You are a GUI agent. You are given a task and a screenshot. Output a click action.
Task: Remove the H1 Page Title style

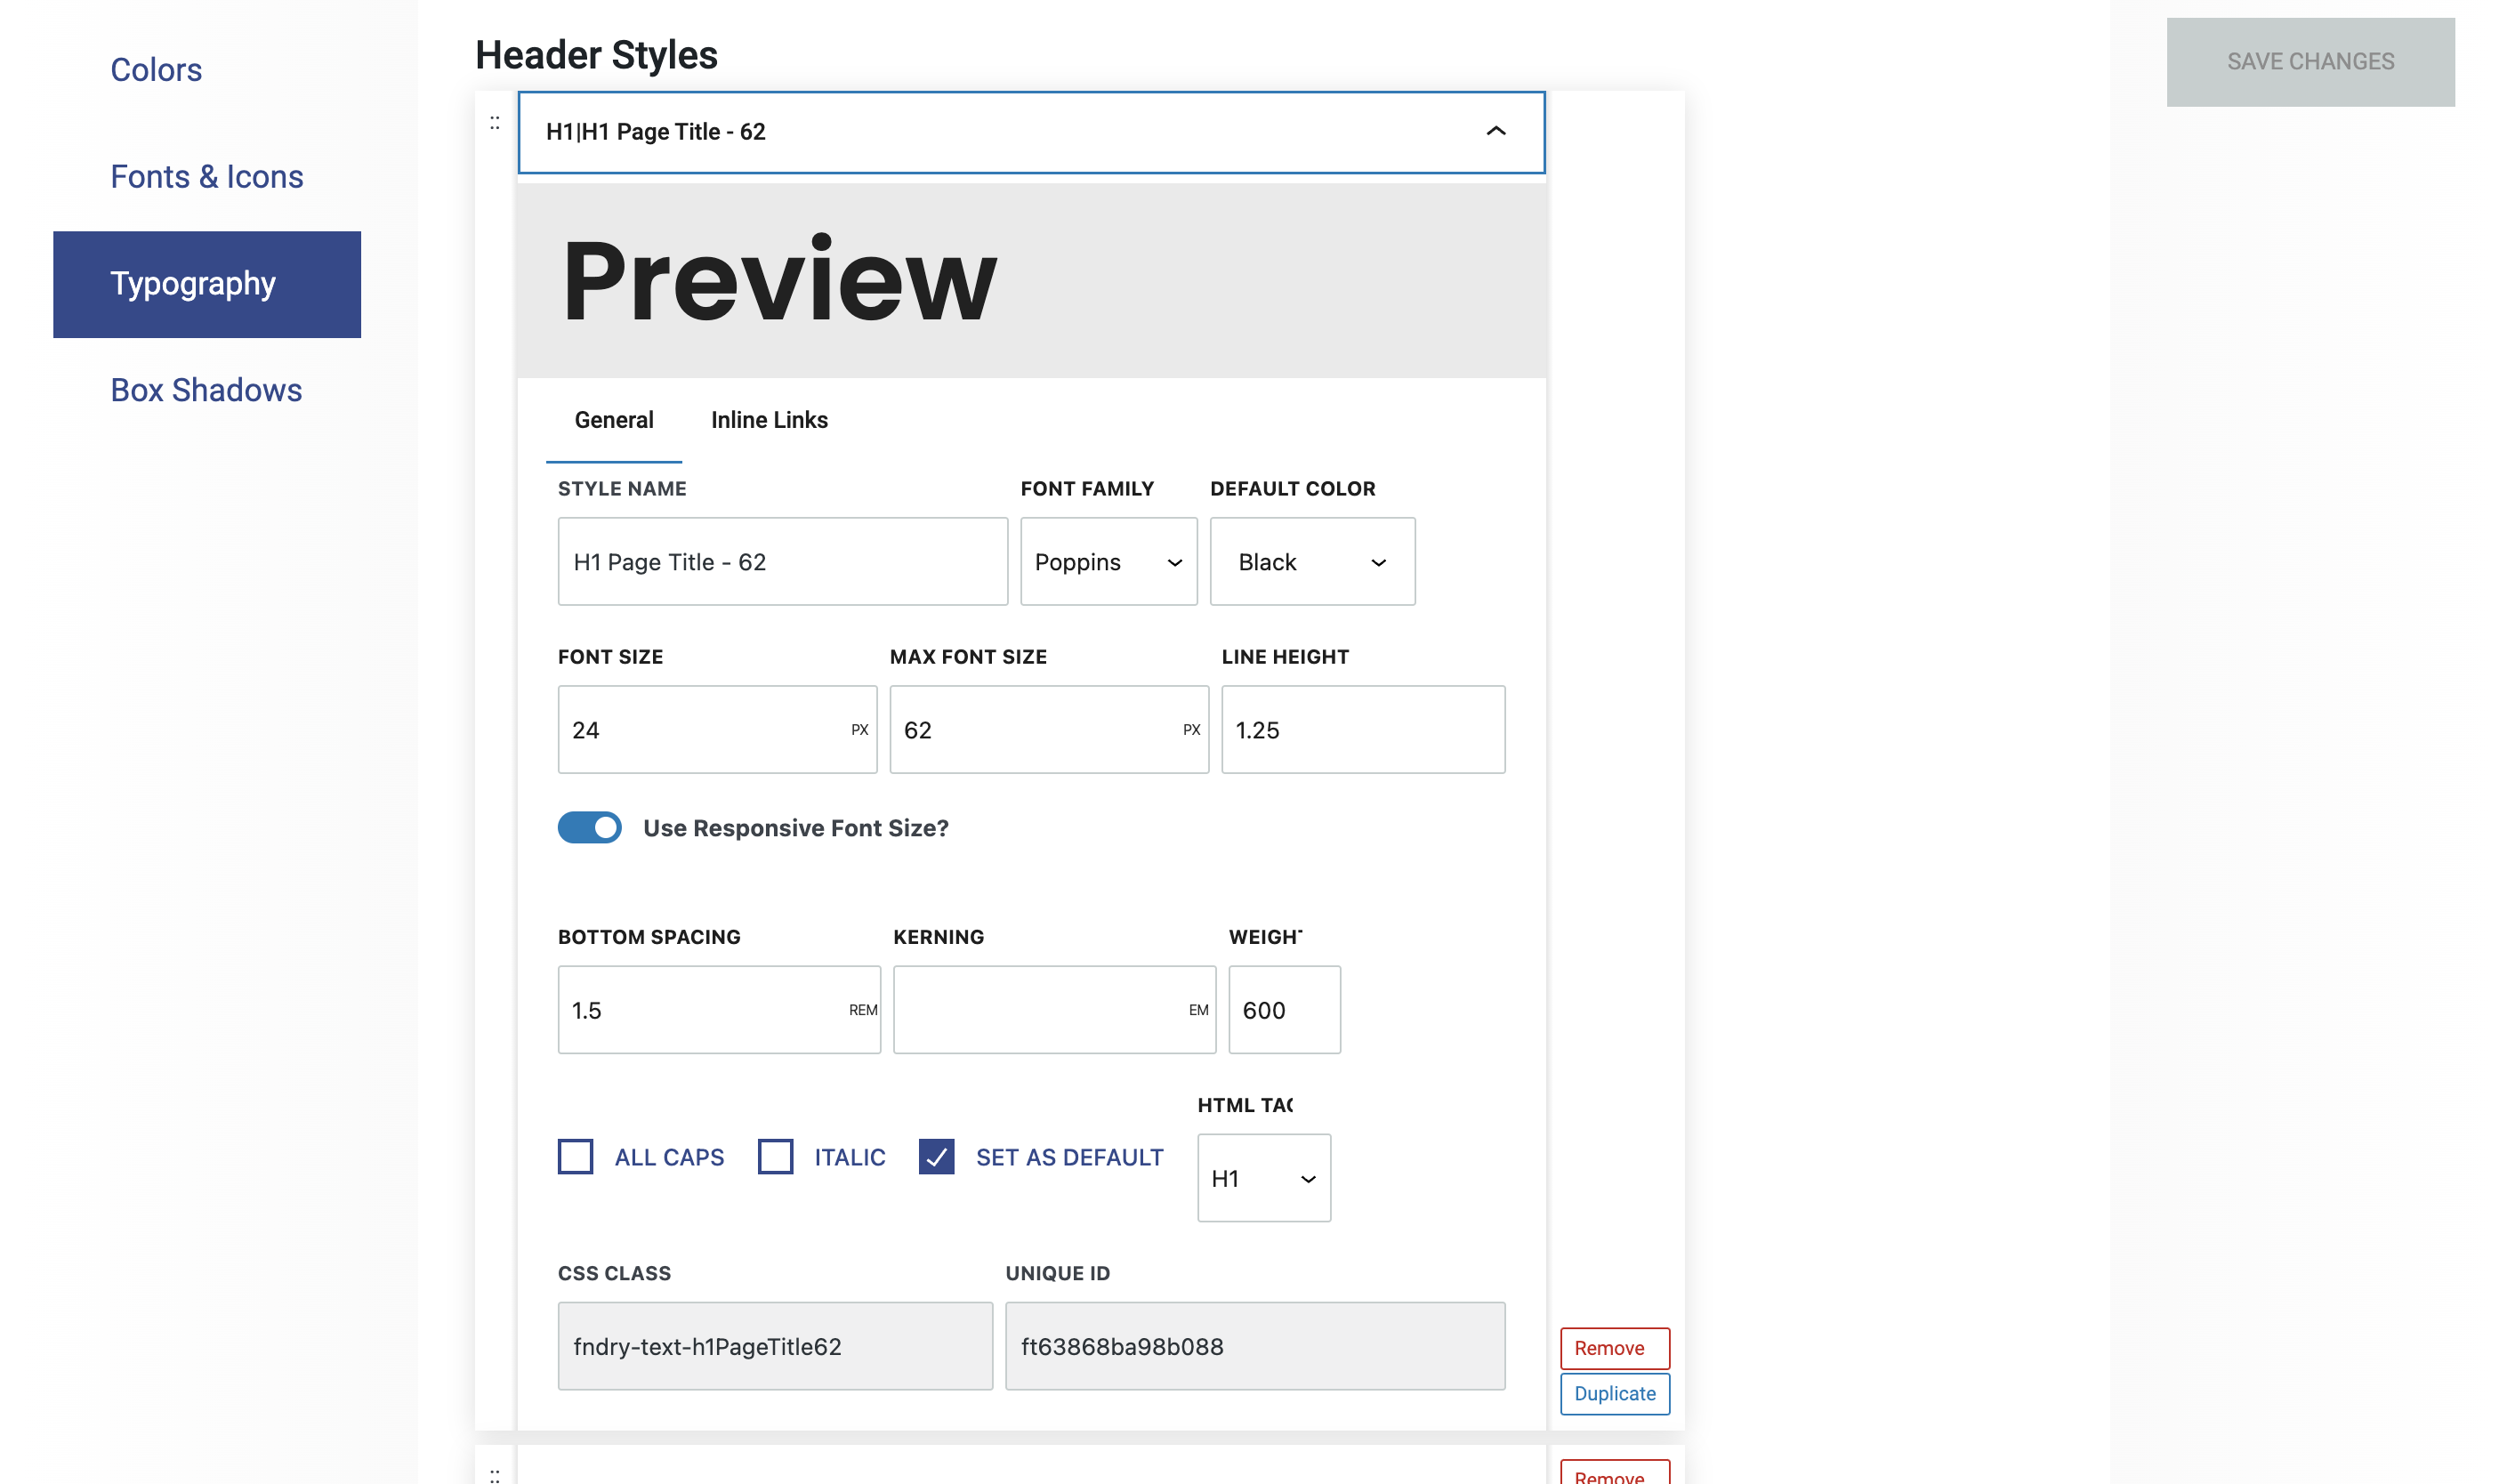[1614, 1347]
